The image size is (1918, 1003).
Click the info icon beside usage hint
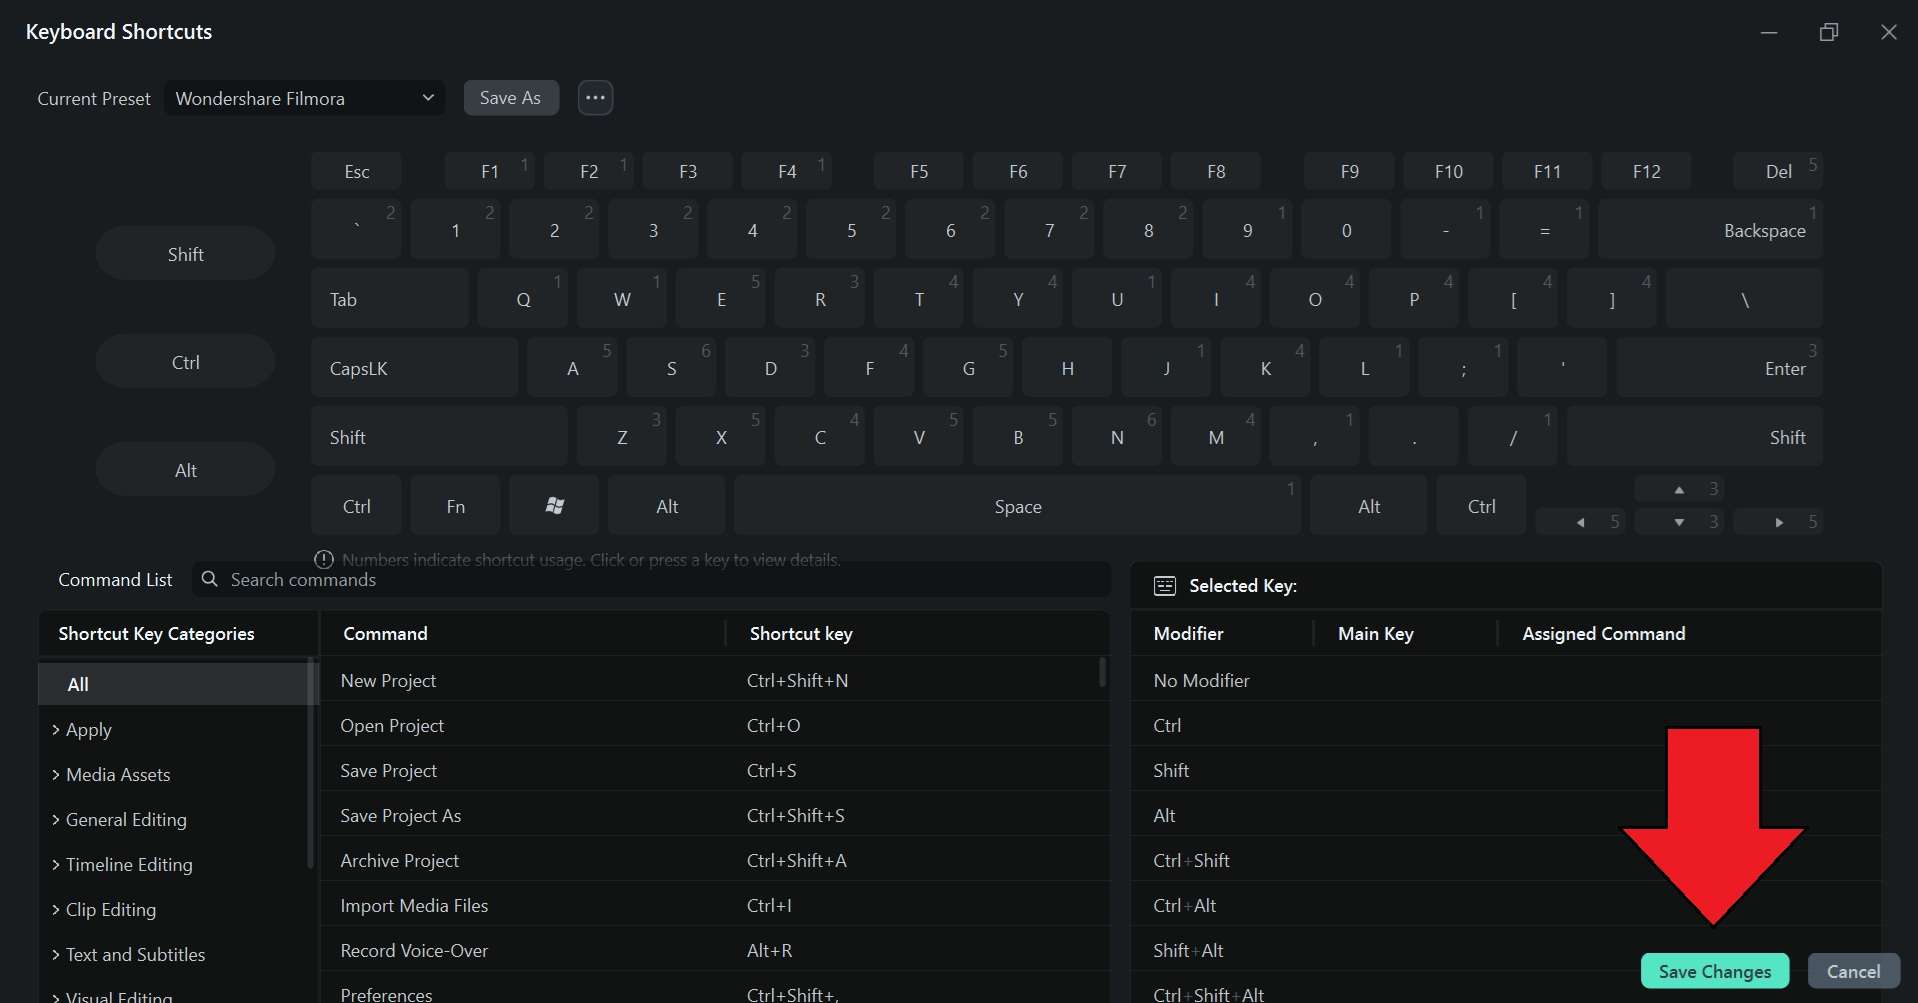(x=324, y=559)
